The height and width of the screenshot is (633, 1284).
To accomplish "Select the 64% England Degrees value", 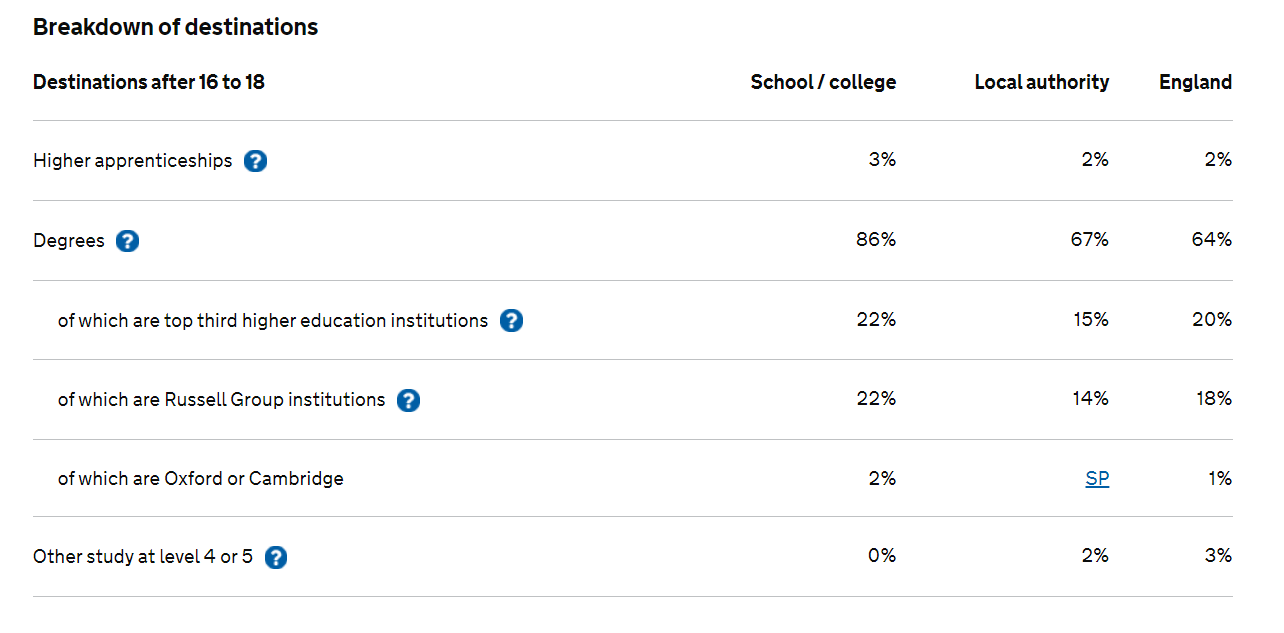I will [1212, 240].
